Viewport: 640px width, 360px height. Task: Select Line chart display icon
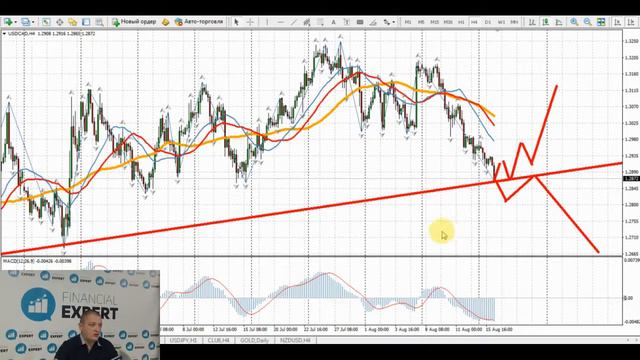[x=559, y=22]
